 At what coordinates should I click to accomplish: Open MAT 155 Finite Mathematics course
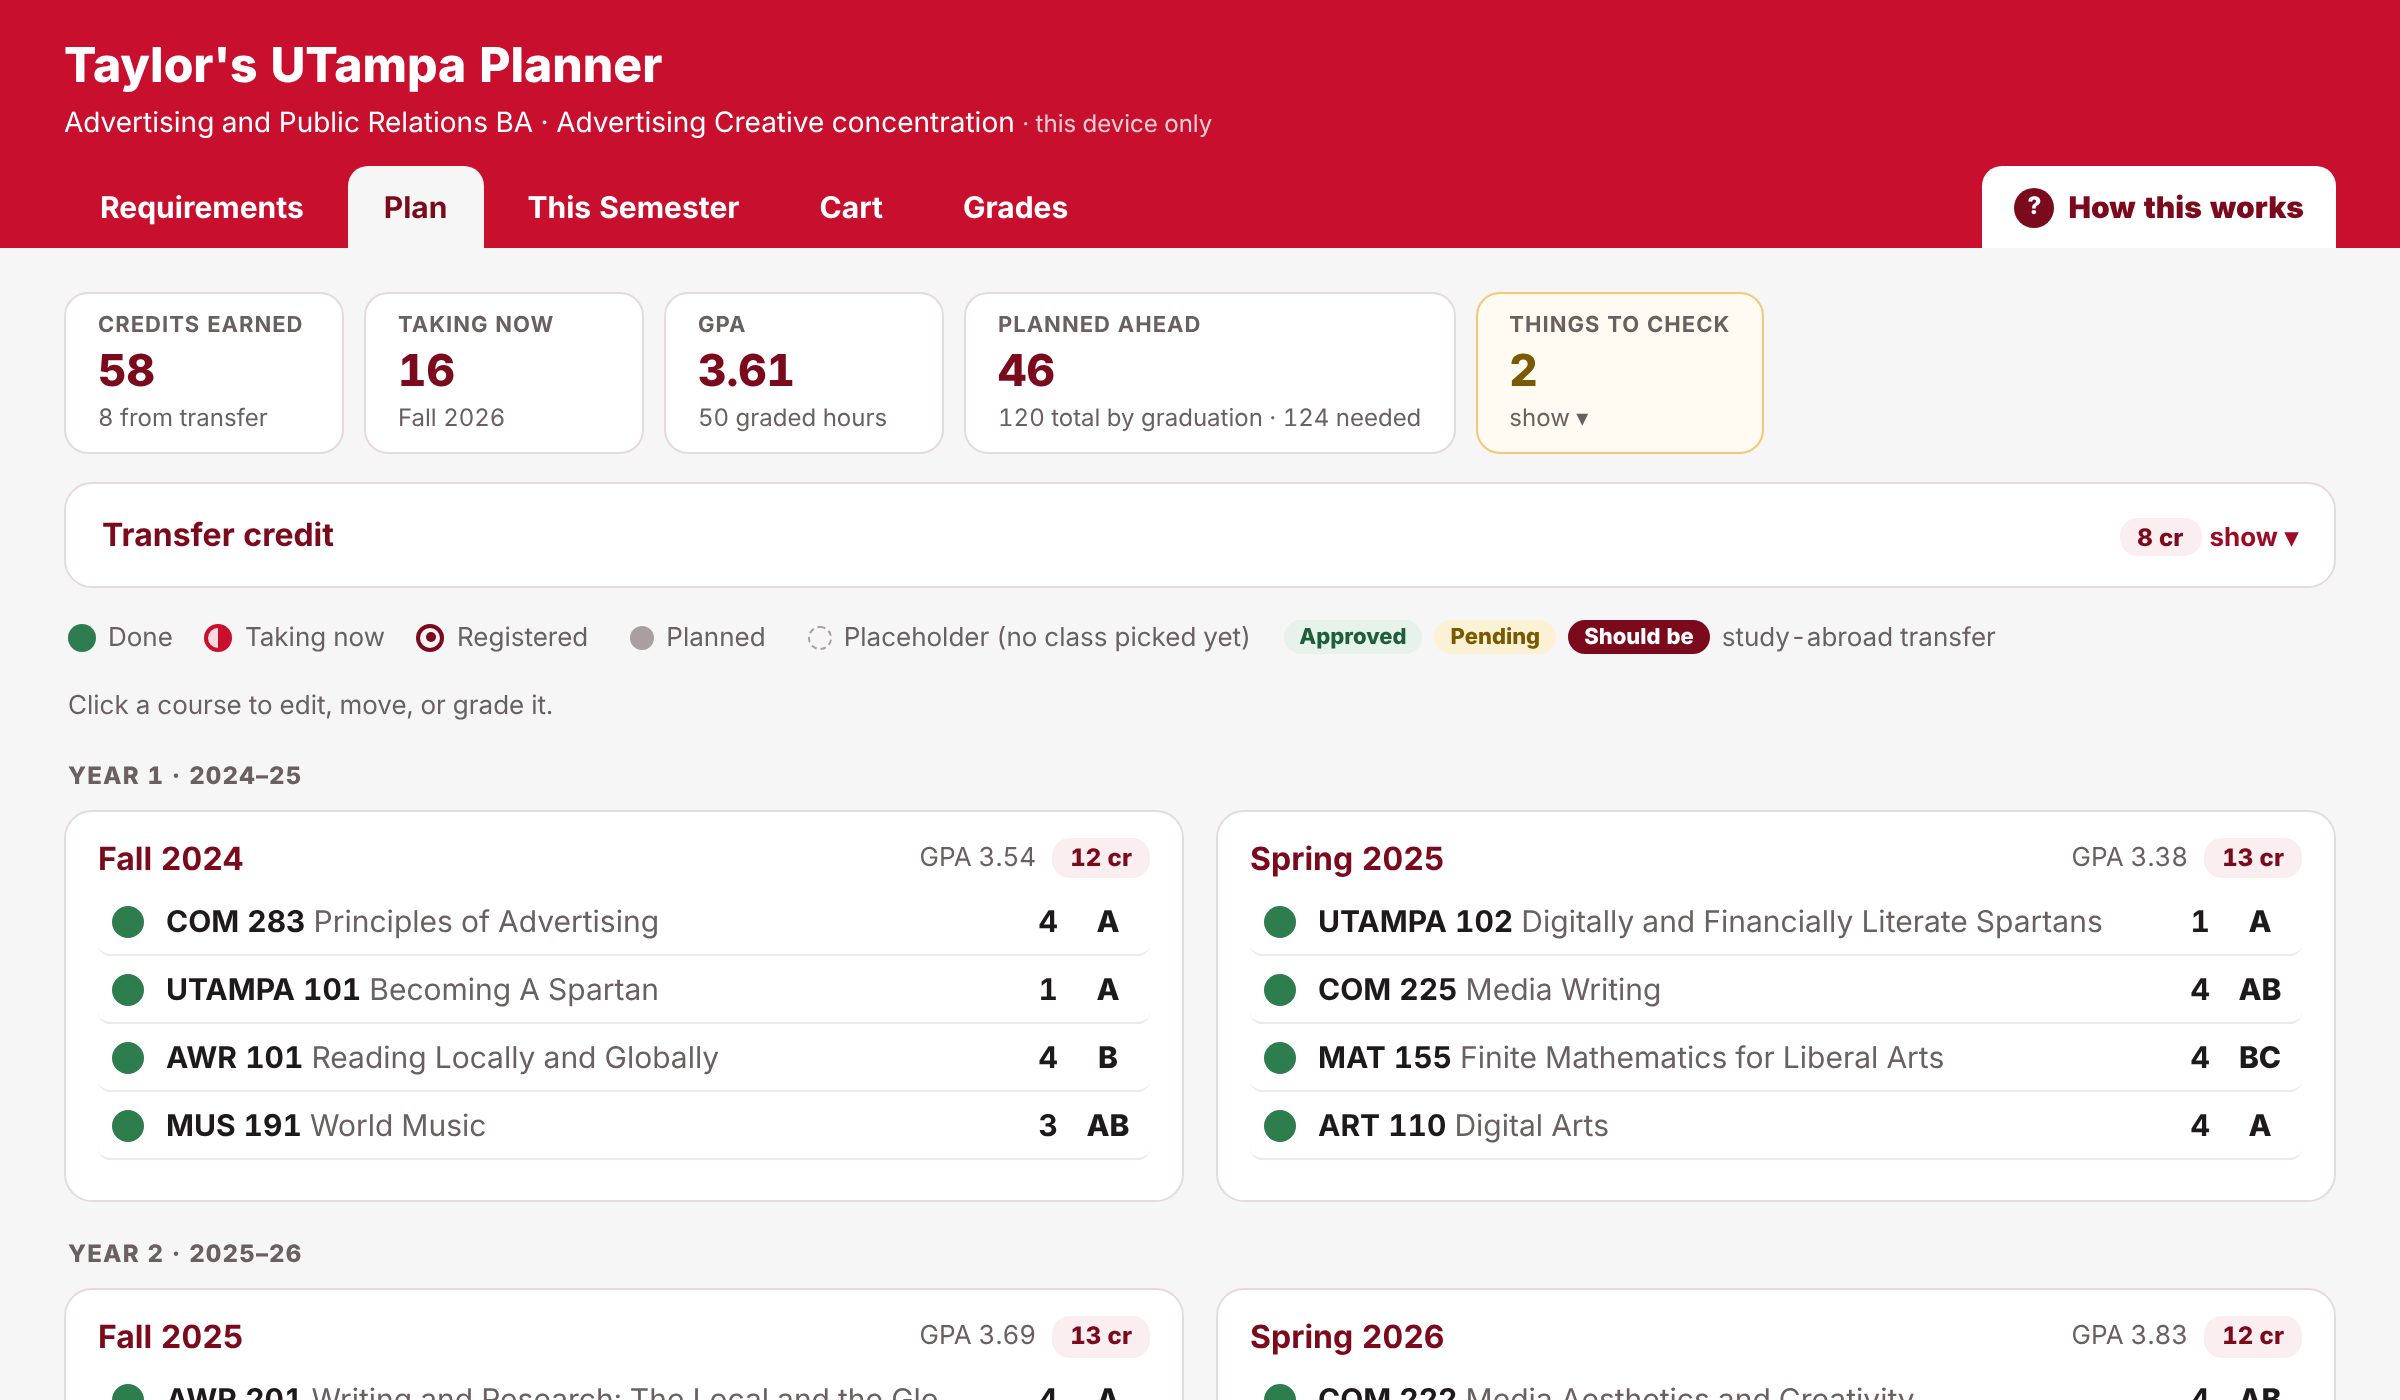pos(1776,1058)
